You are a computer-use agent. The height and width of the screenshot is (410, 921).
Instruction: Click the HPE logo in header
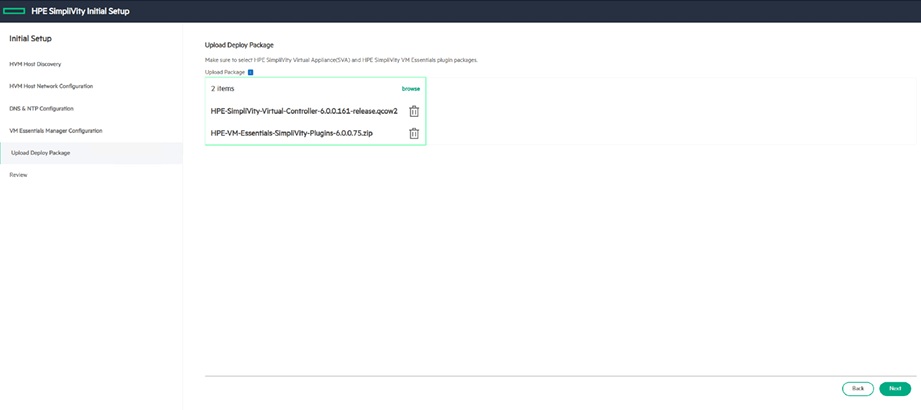tap(14, 11)
